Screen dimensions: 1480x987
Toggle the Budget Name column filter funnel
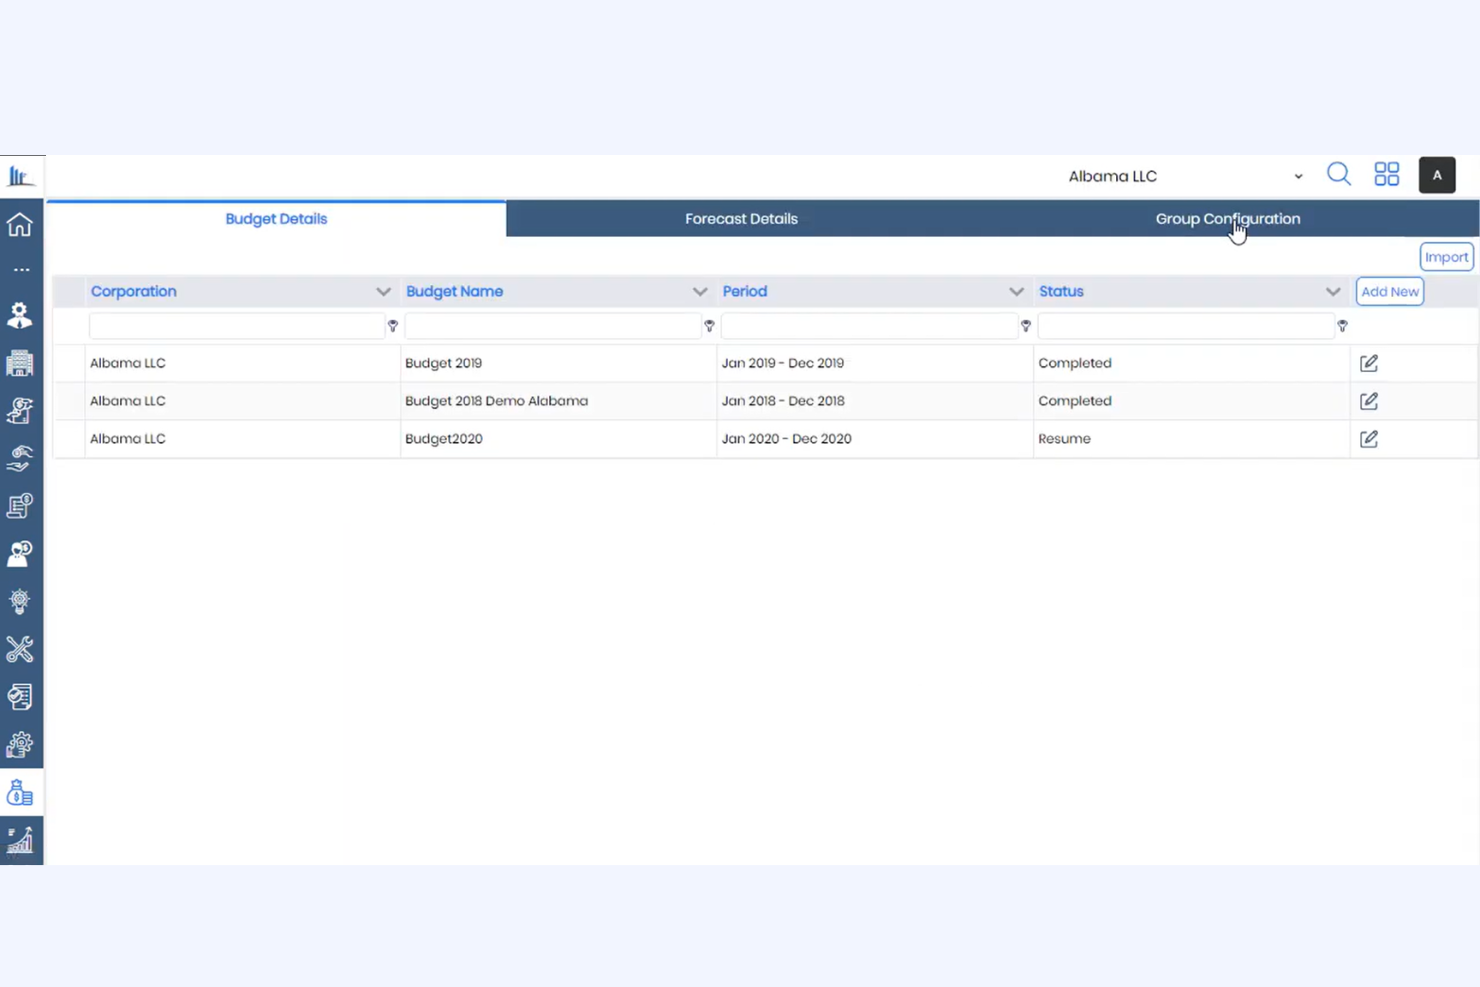pos(709,325)
